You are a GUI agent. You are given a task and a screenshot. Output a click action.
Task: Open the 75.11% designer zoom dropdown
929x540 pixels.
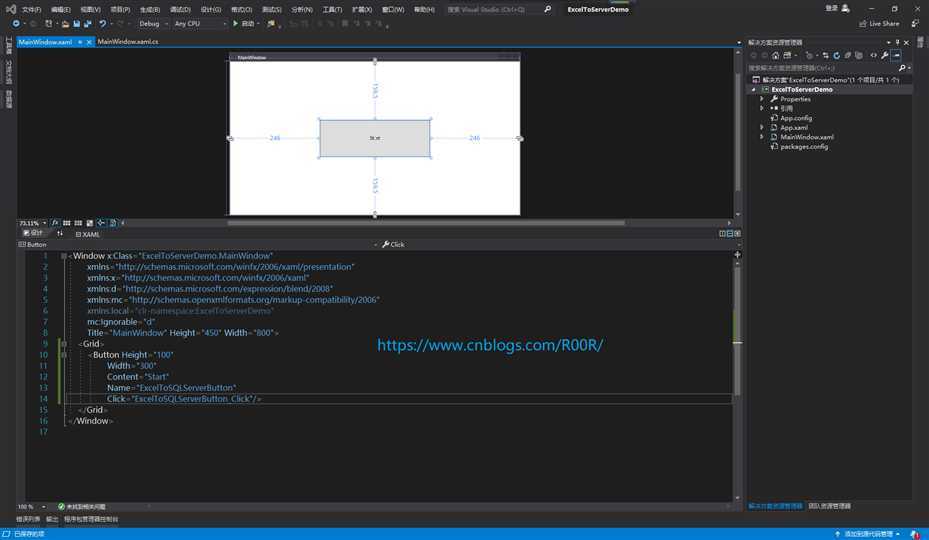(x=33, y=223)
